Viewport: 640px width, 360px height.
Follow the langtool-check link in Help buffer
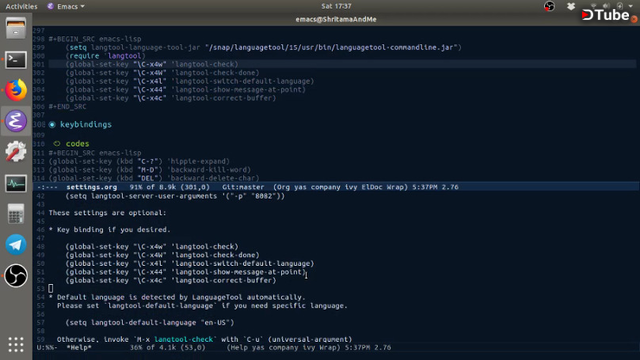tap(183, 339)
